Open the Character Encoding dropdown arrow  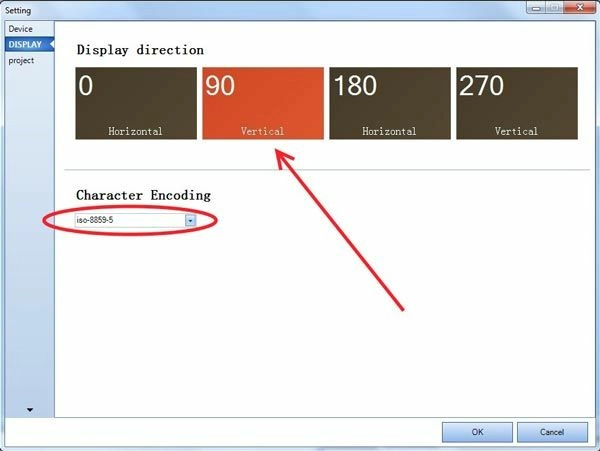click(190, 219)
